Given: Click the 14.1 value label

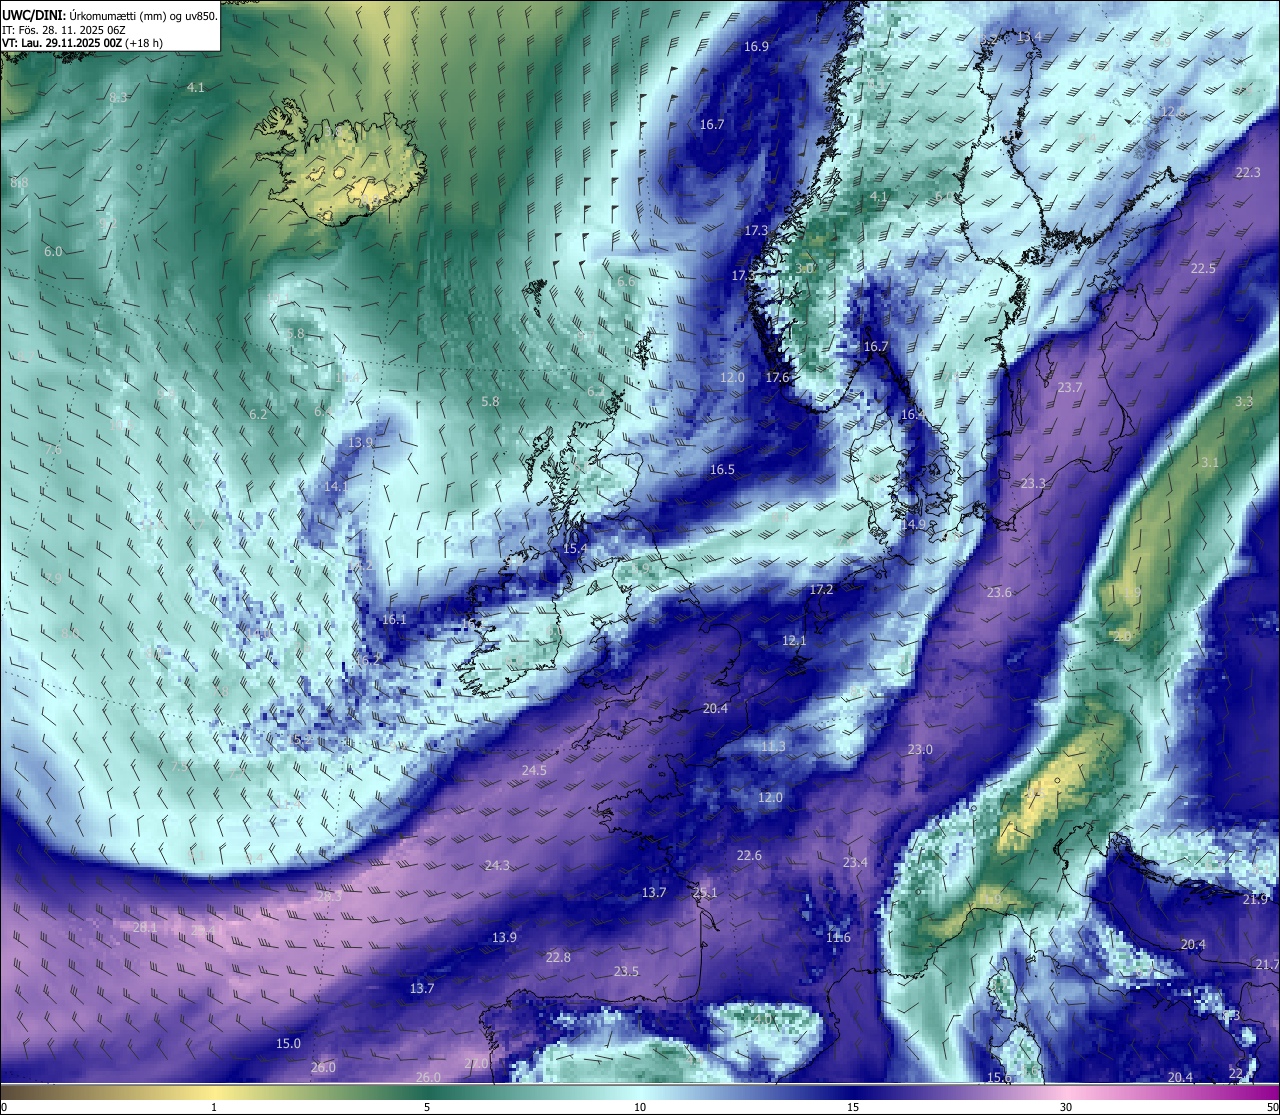Looking at the screenshot, I should (336, 487).
